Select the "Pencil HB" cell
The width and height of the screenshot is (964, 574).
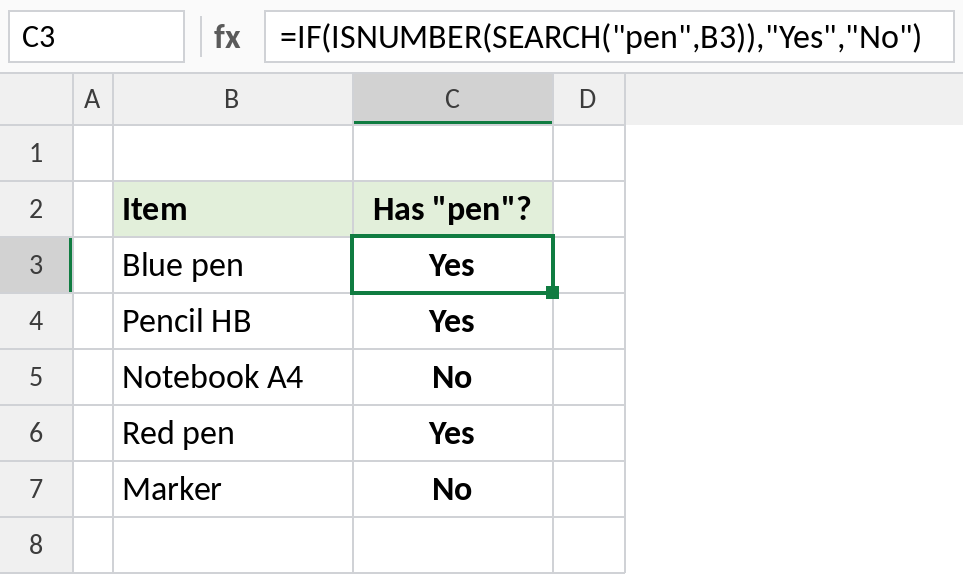232,321
